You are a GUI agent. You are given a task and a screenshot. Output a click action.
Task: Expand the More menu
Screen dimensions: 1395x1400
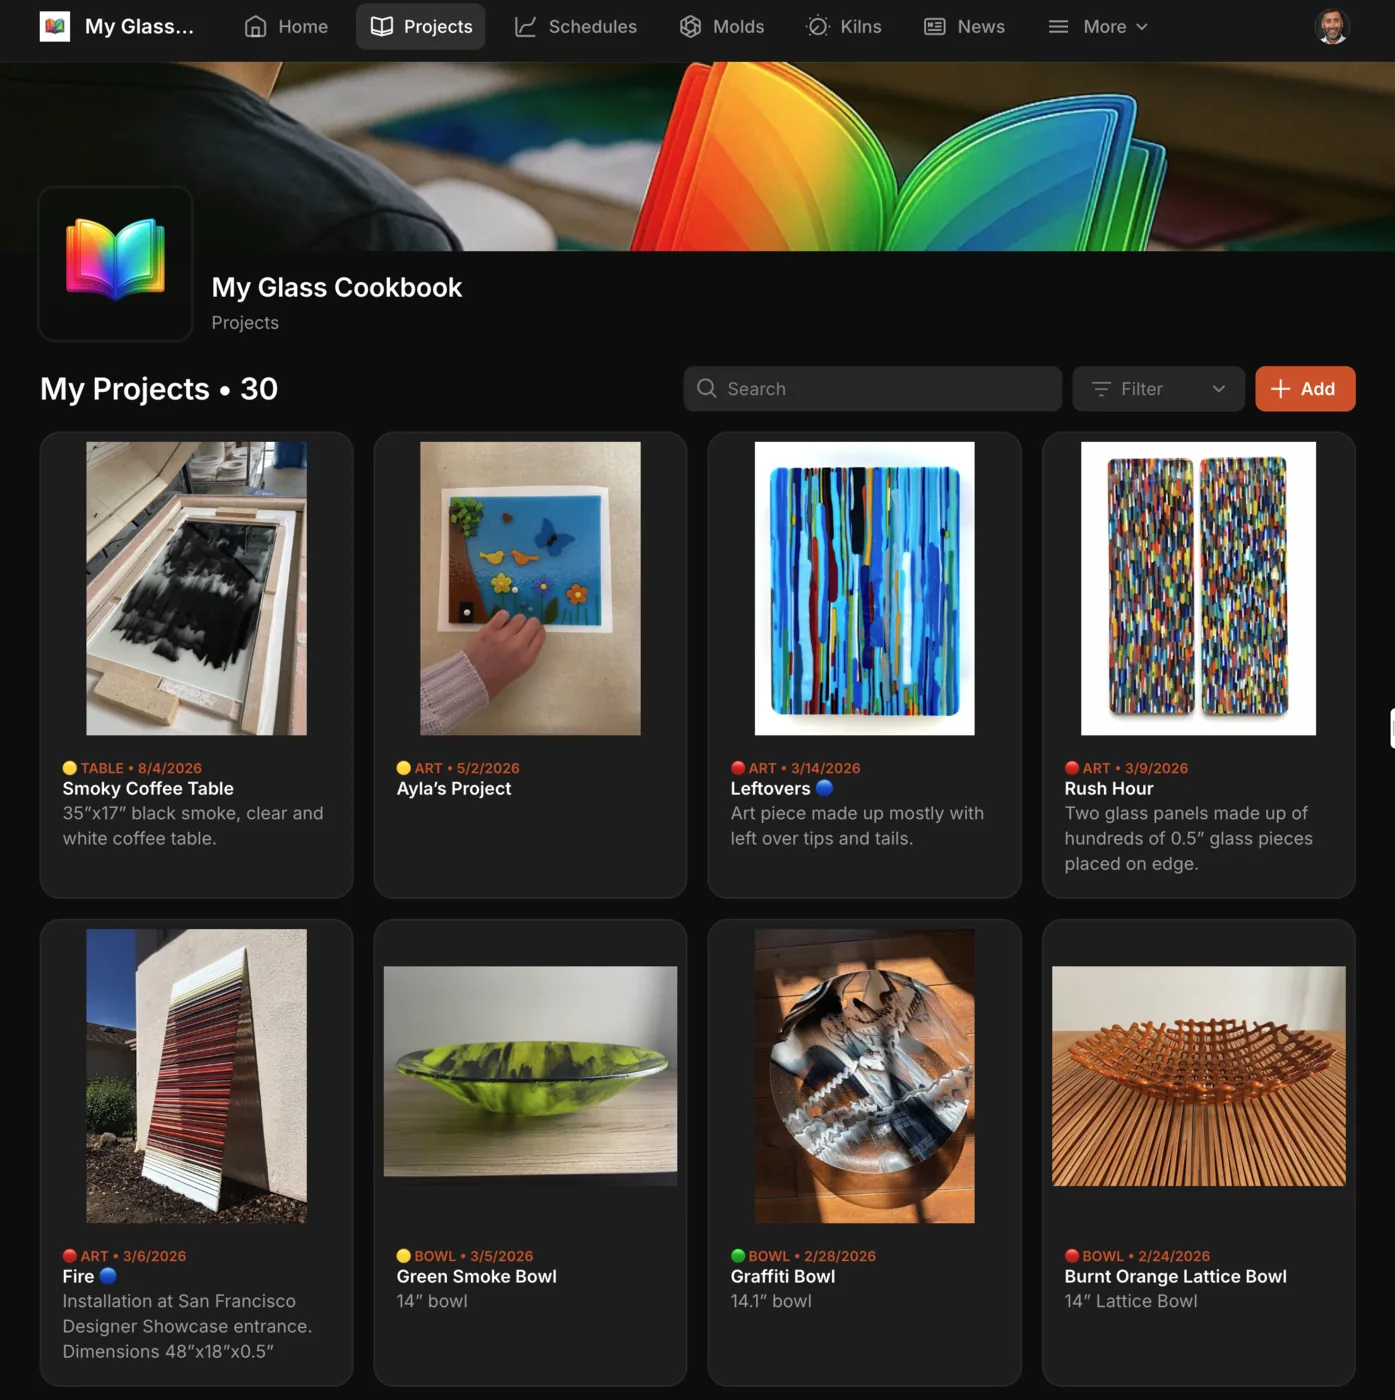coord(1098,26)
